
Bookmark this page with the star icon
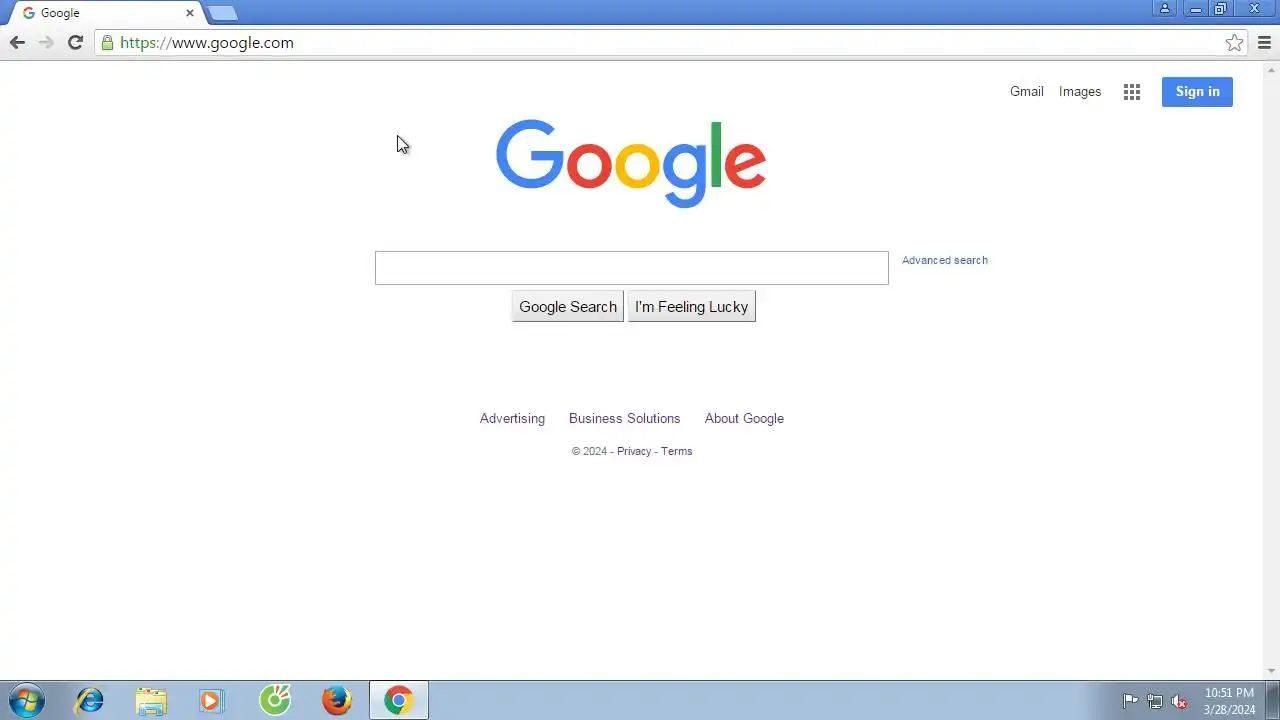[x=1235, y=42]
